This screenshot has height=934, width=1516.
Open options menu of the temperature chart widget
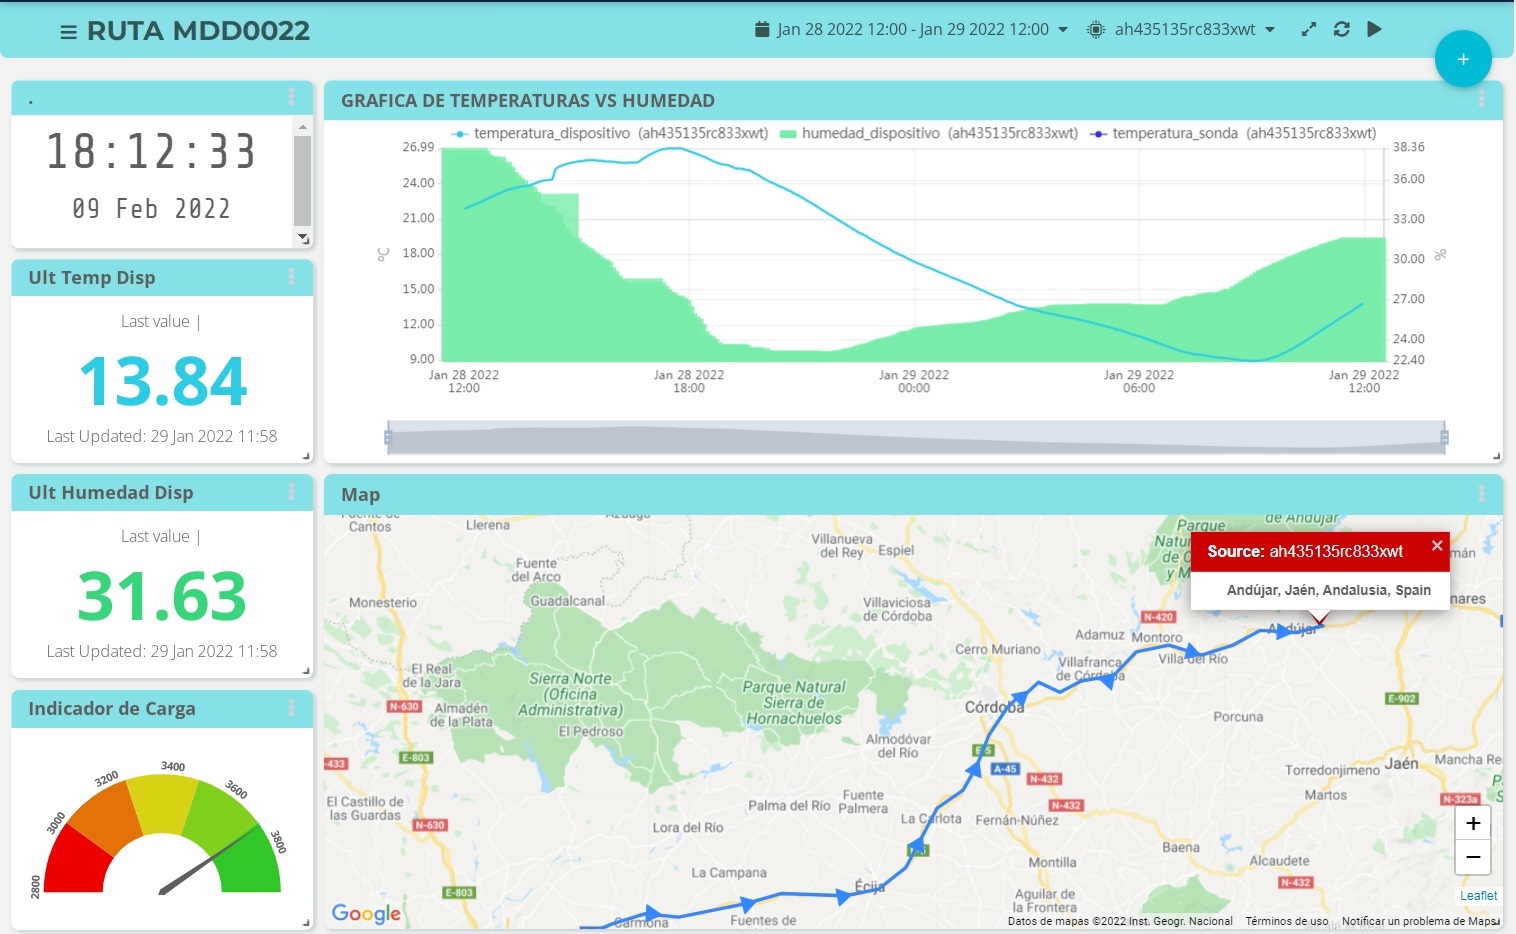(1481, 99)
